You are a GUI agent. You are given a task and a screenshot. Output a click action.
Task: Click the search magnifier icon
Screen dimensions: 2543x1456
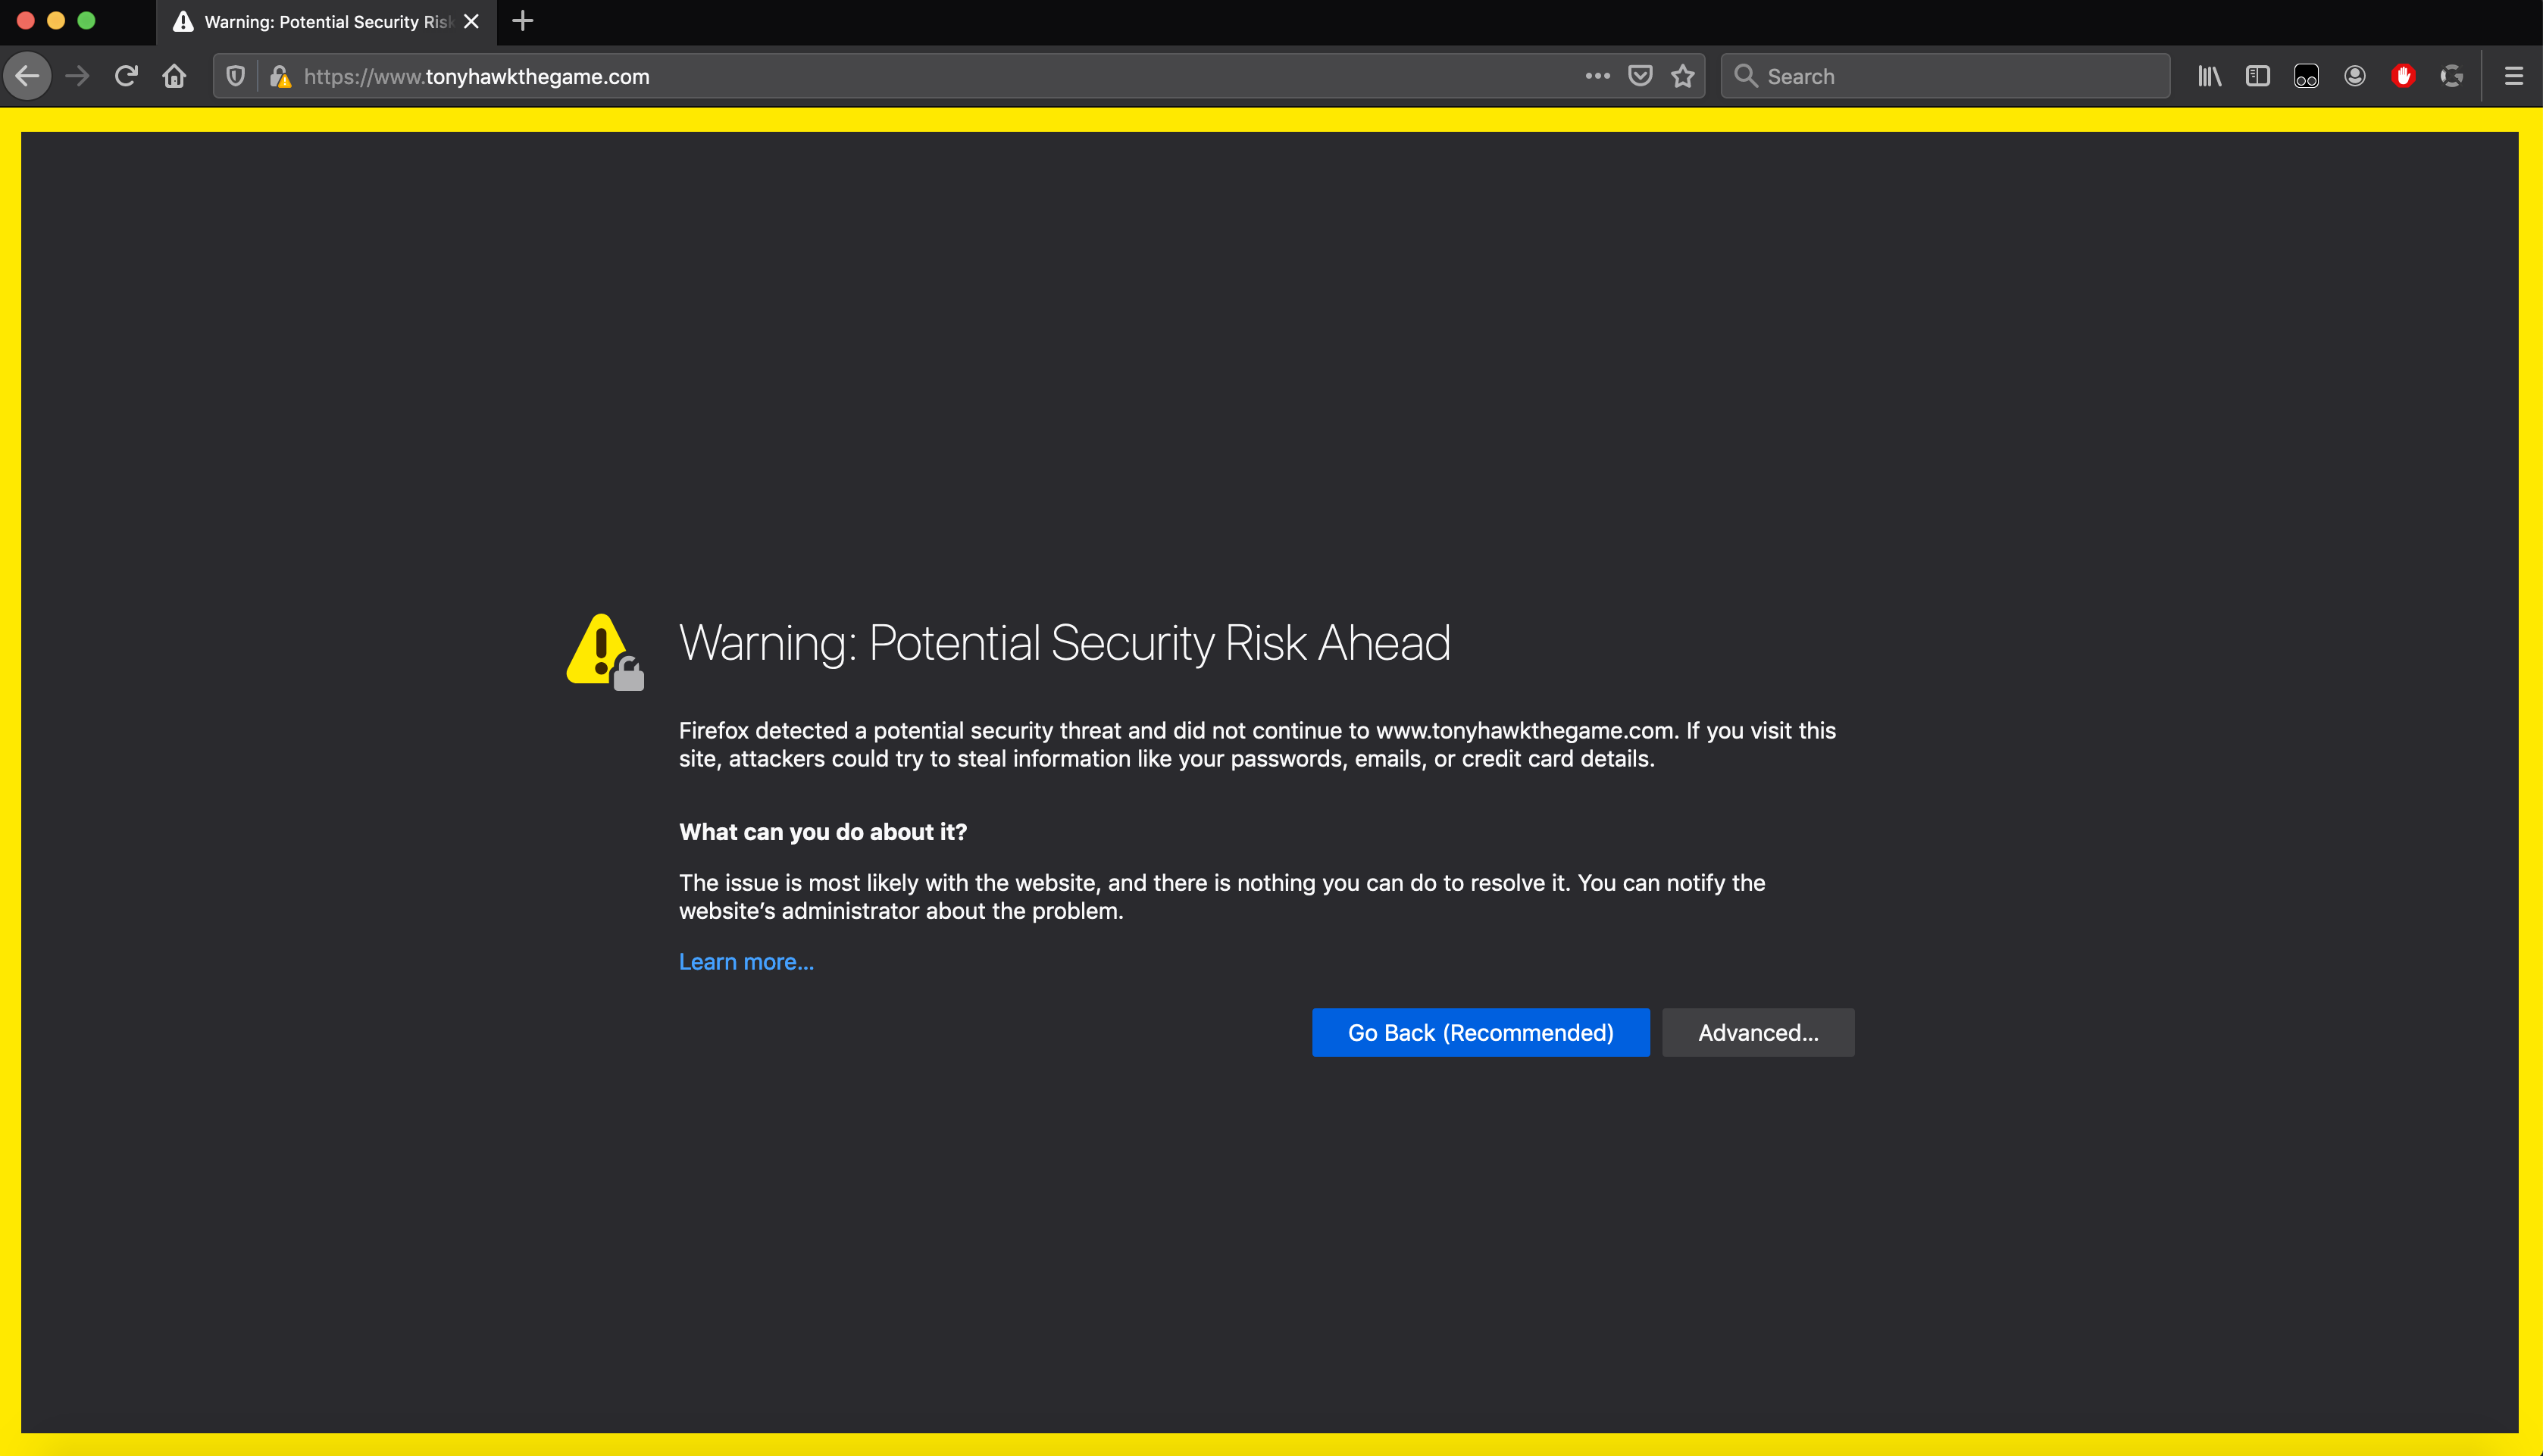1745,76
